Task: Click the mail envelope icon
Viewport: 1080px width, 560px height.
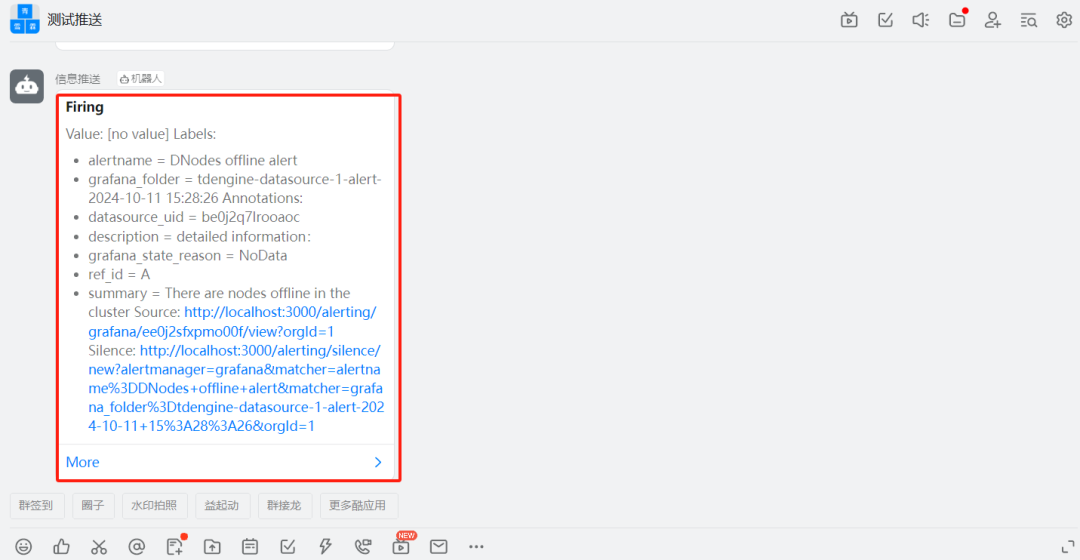Action: coord(439,547)
